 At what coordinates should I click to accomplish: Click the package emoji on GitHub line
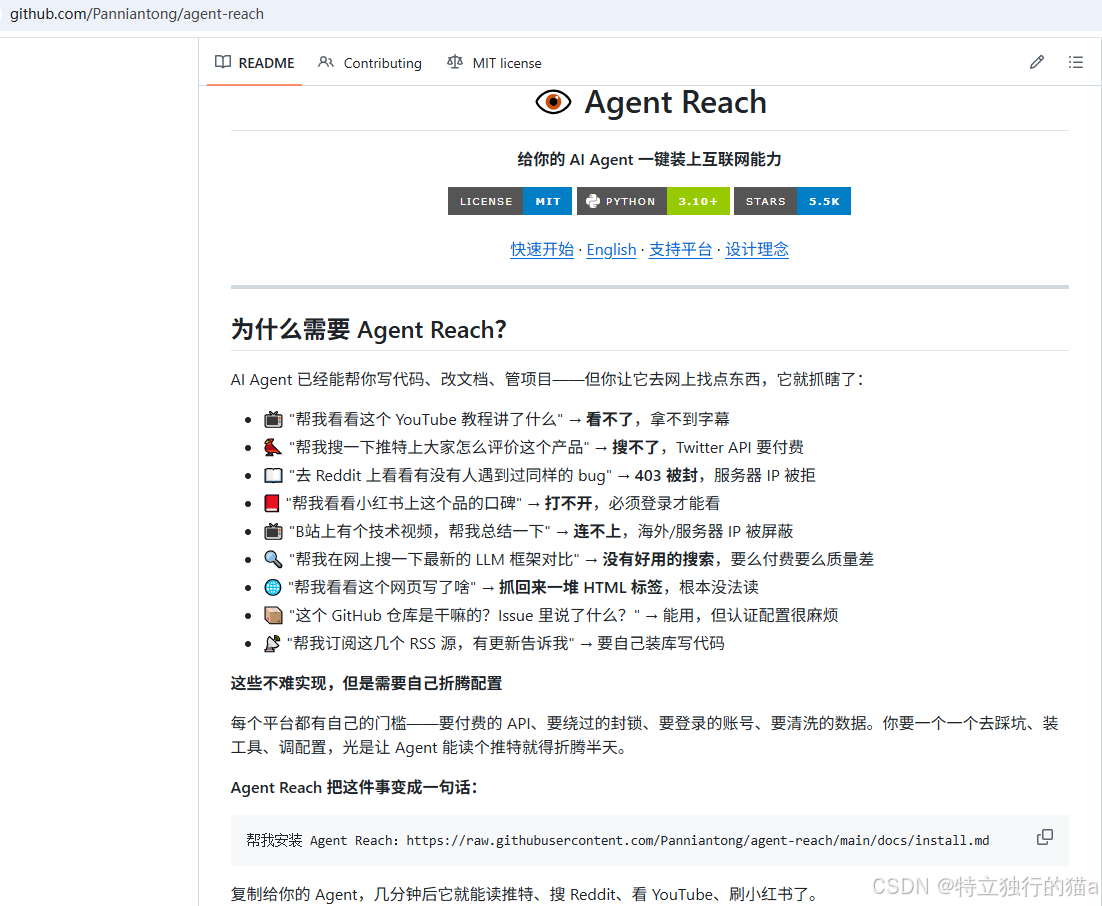pyautogui.click(x=273, y=615)
